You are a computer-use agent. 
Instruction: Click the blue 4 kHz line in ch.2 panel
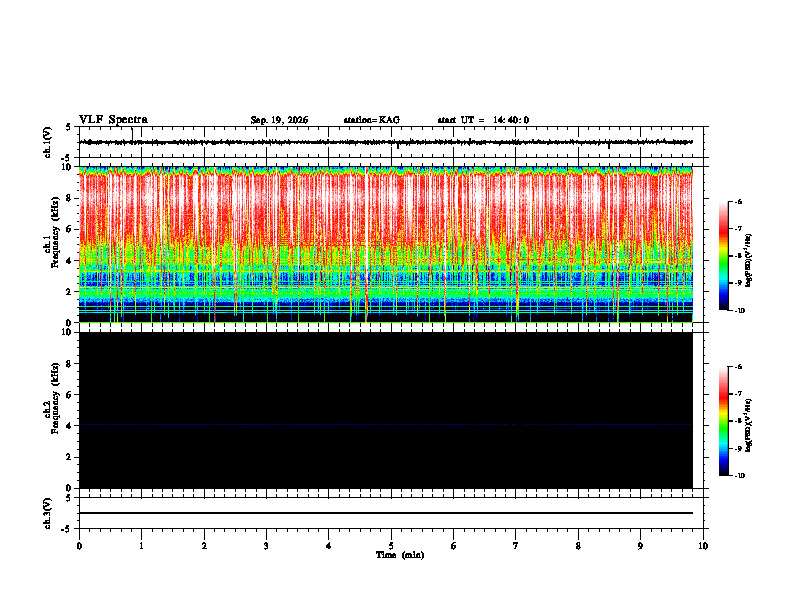tap(386, 425)
